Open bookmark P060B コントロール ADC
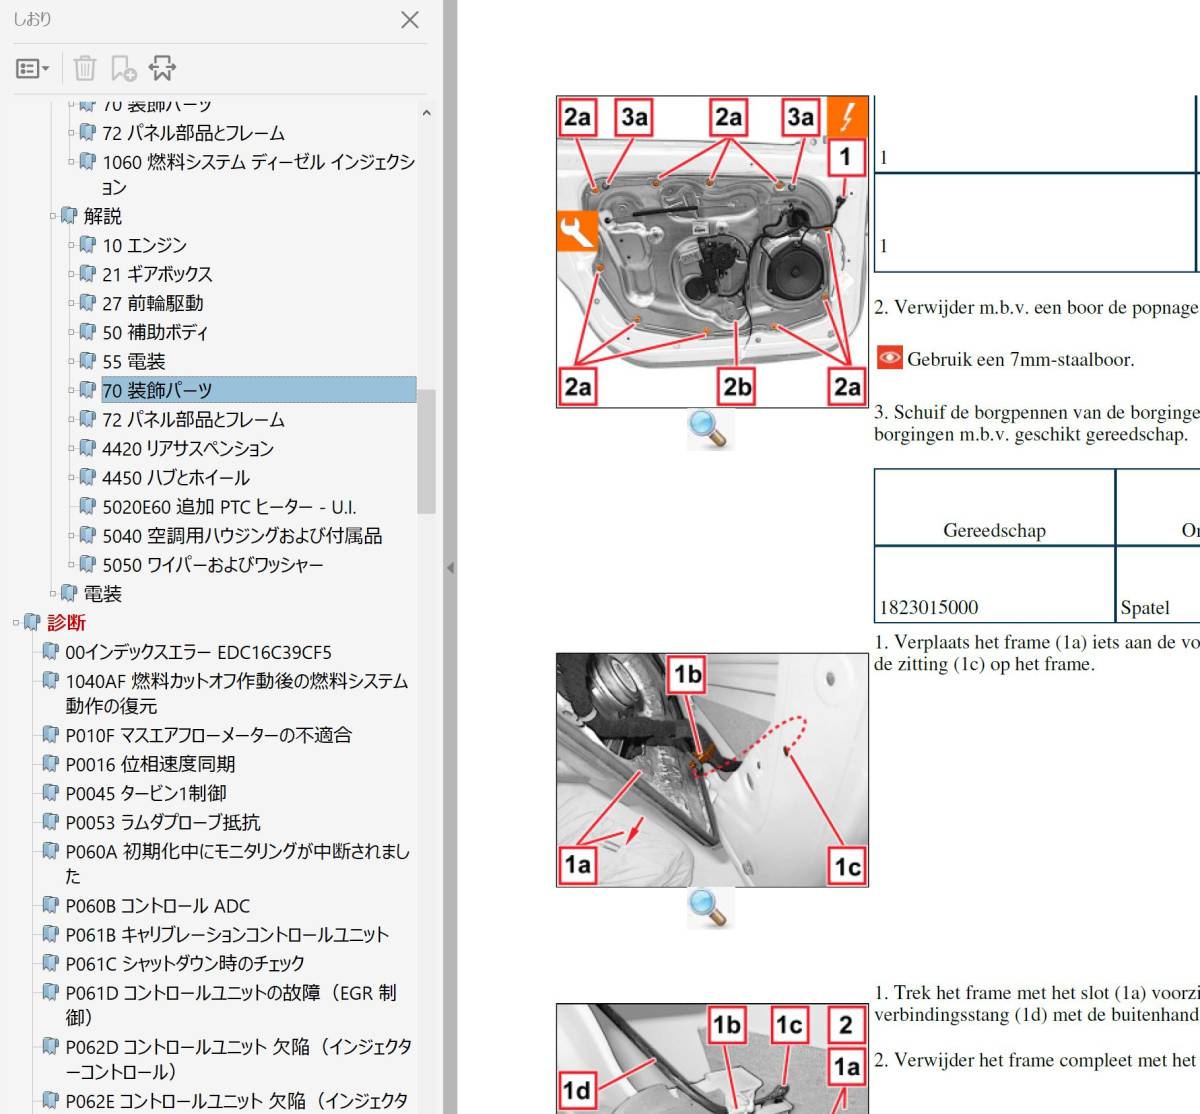The image size is (1200, 1114). click(157, 906)
